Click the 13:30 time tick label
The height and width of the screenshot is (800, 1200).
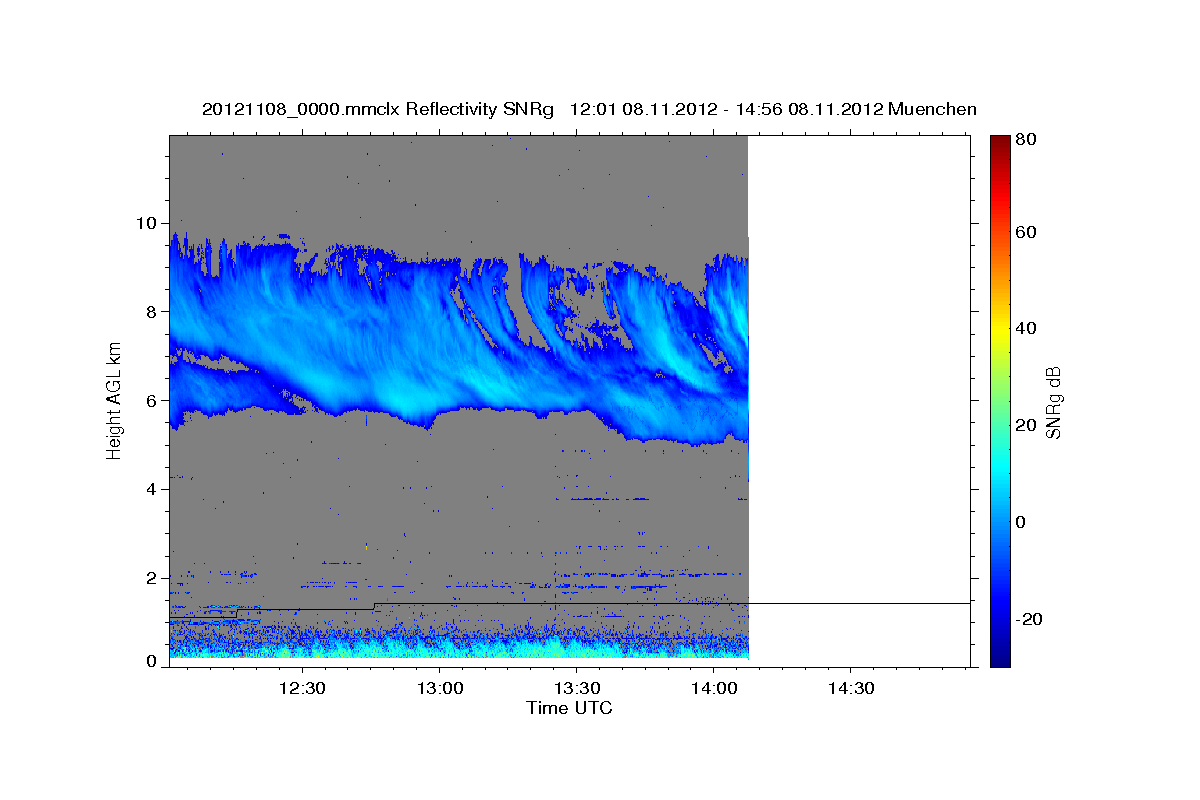(576, 688)
